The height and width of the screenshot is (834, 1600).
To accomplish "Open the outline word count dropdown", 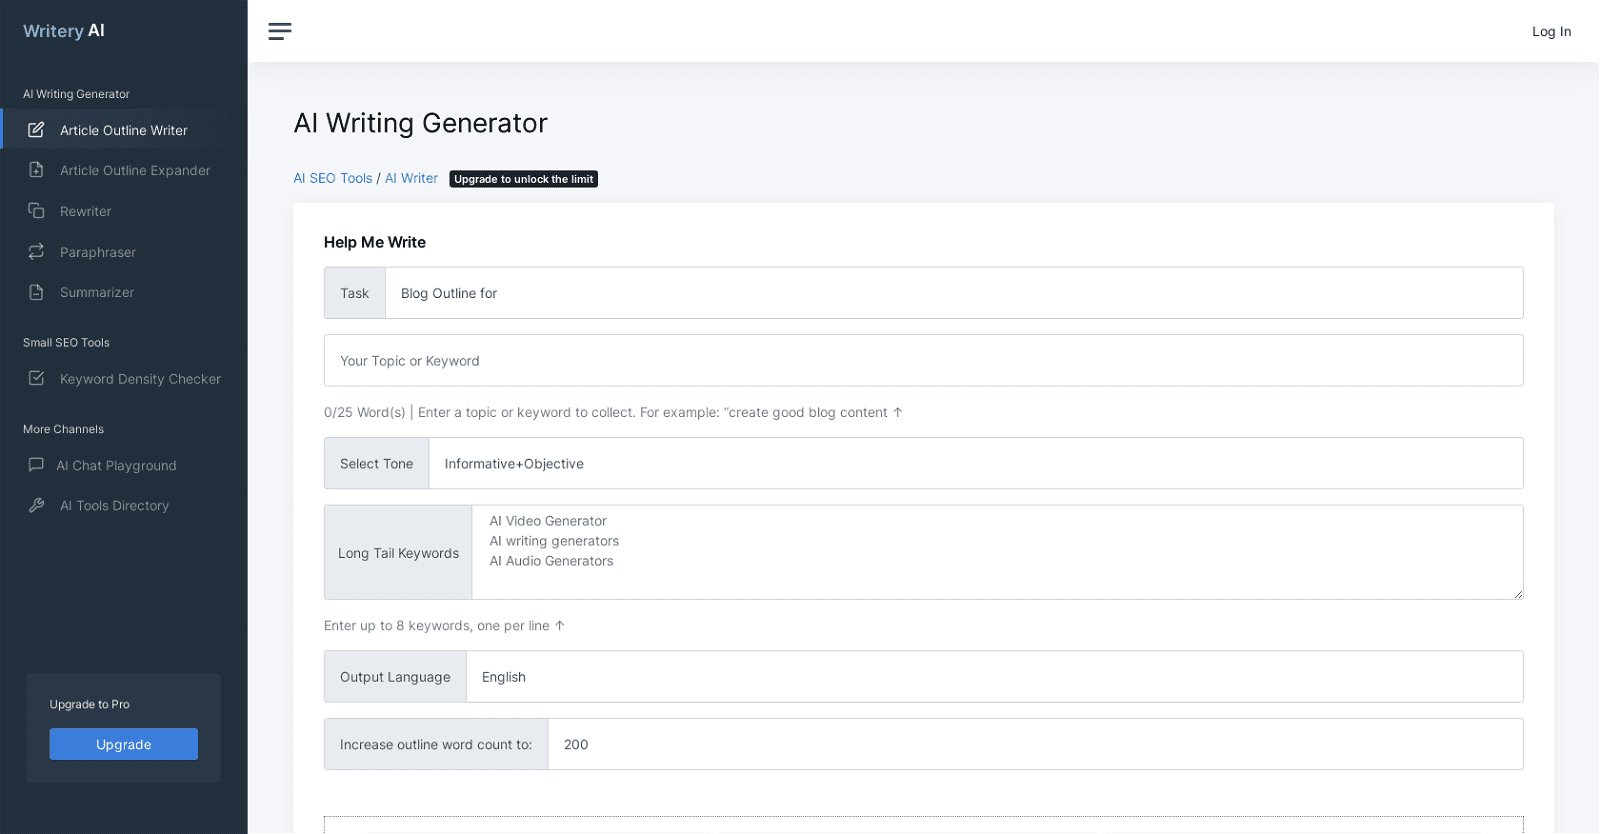I will tap(1034, 745).
